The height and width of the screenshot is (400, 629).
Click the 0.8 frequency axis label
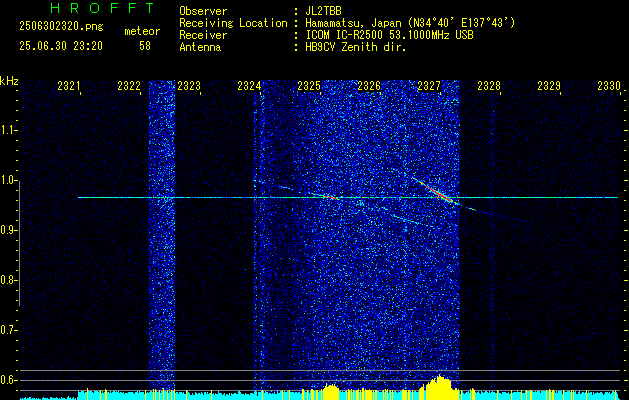(8, 280)
